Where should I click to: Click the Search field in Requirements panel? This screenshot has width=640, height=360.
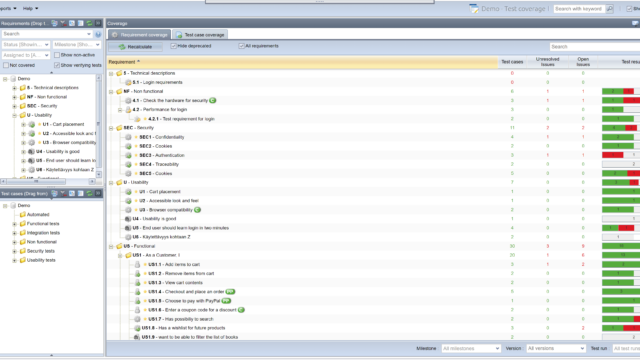pos(47,34)
